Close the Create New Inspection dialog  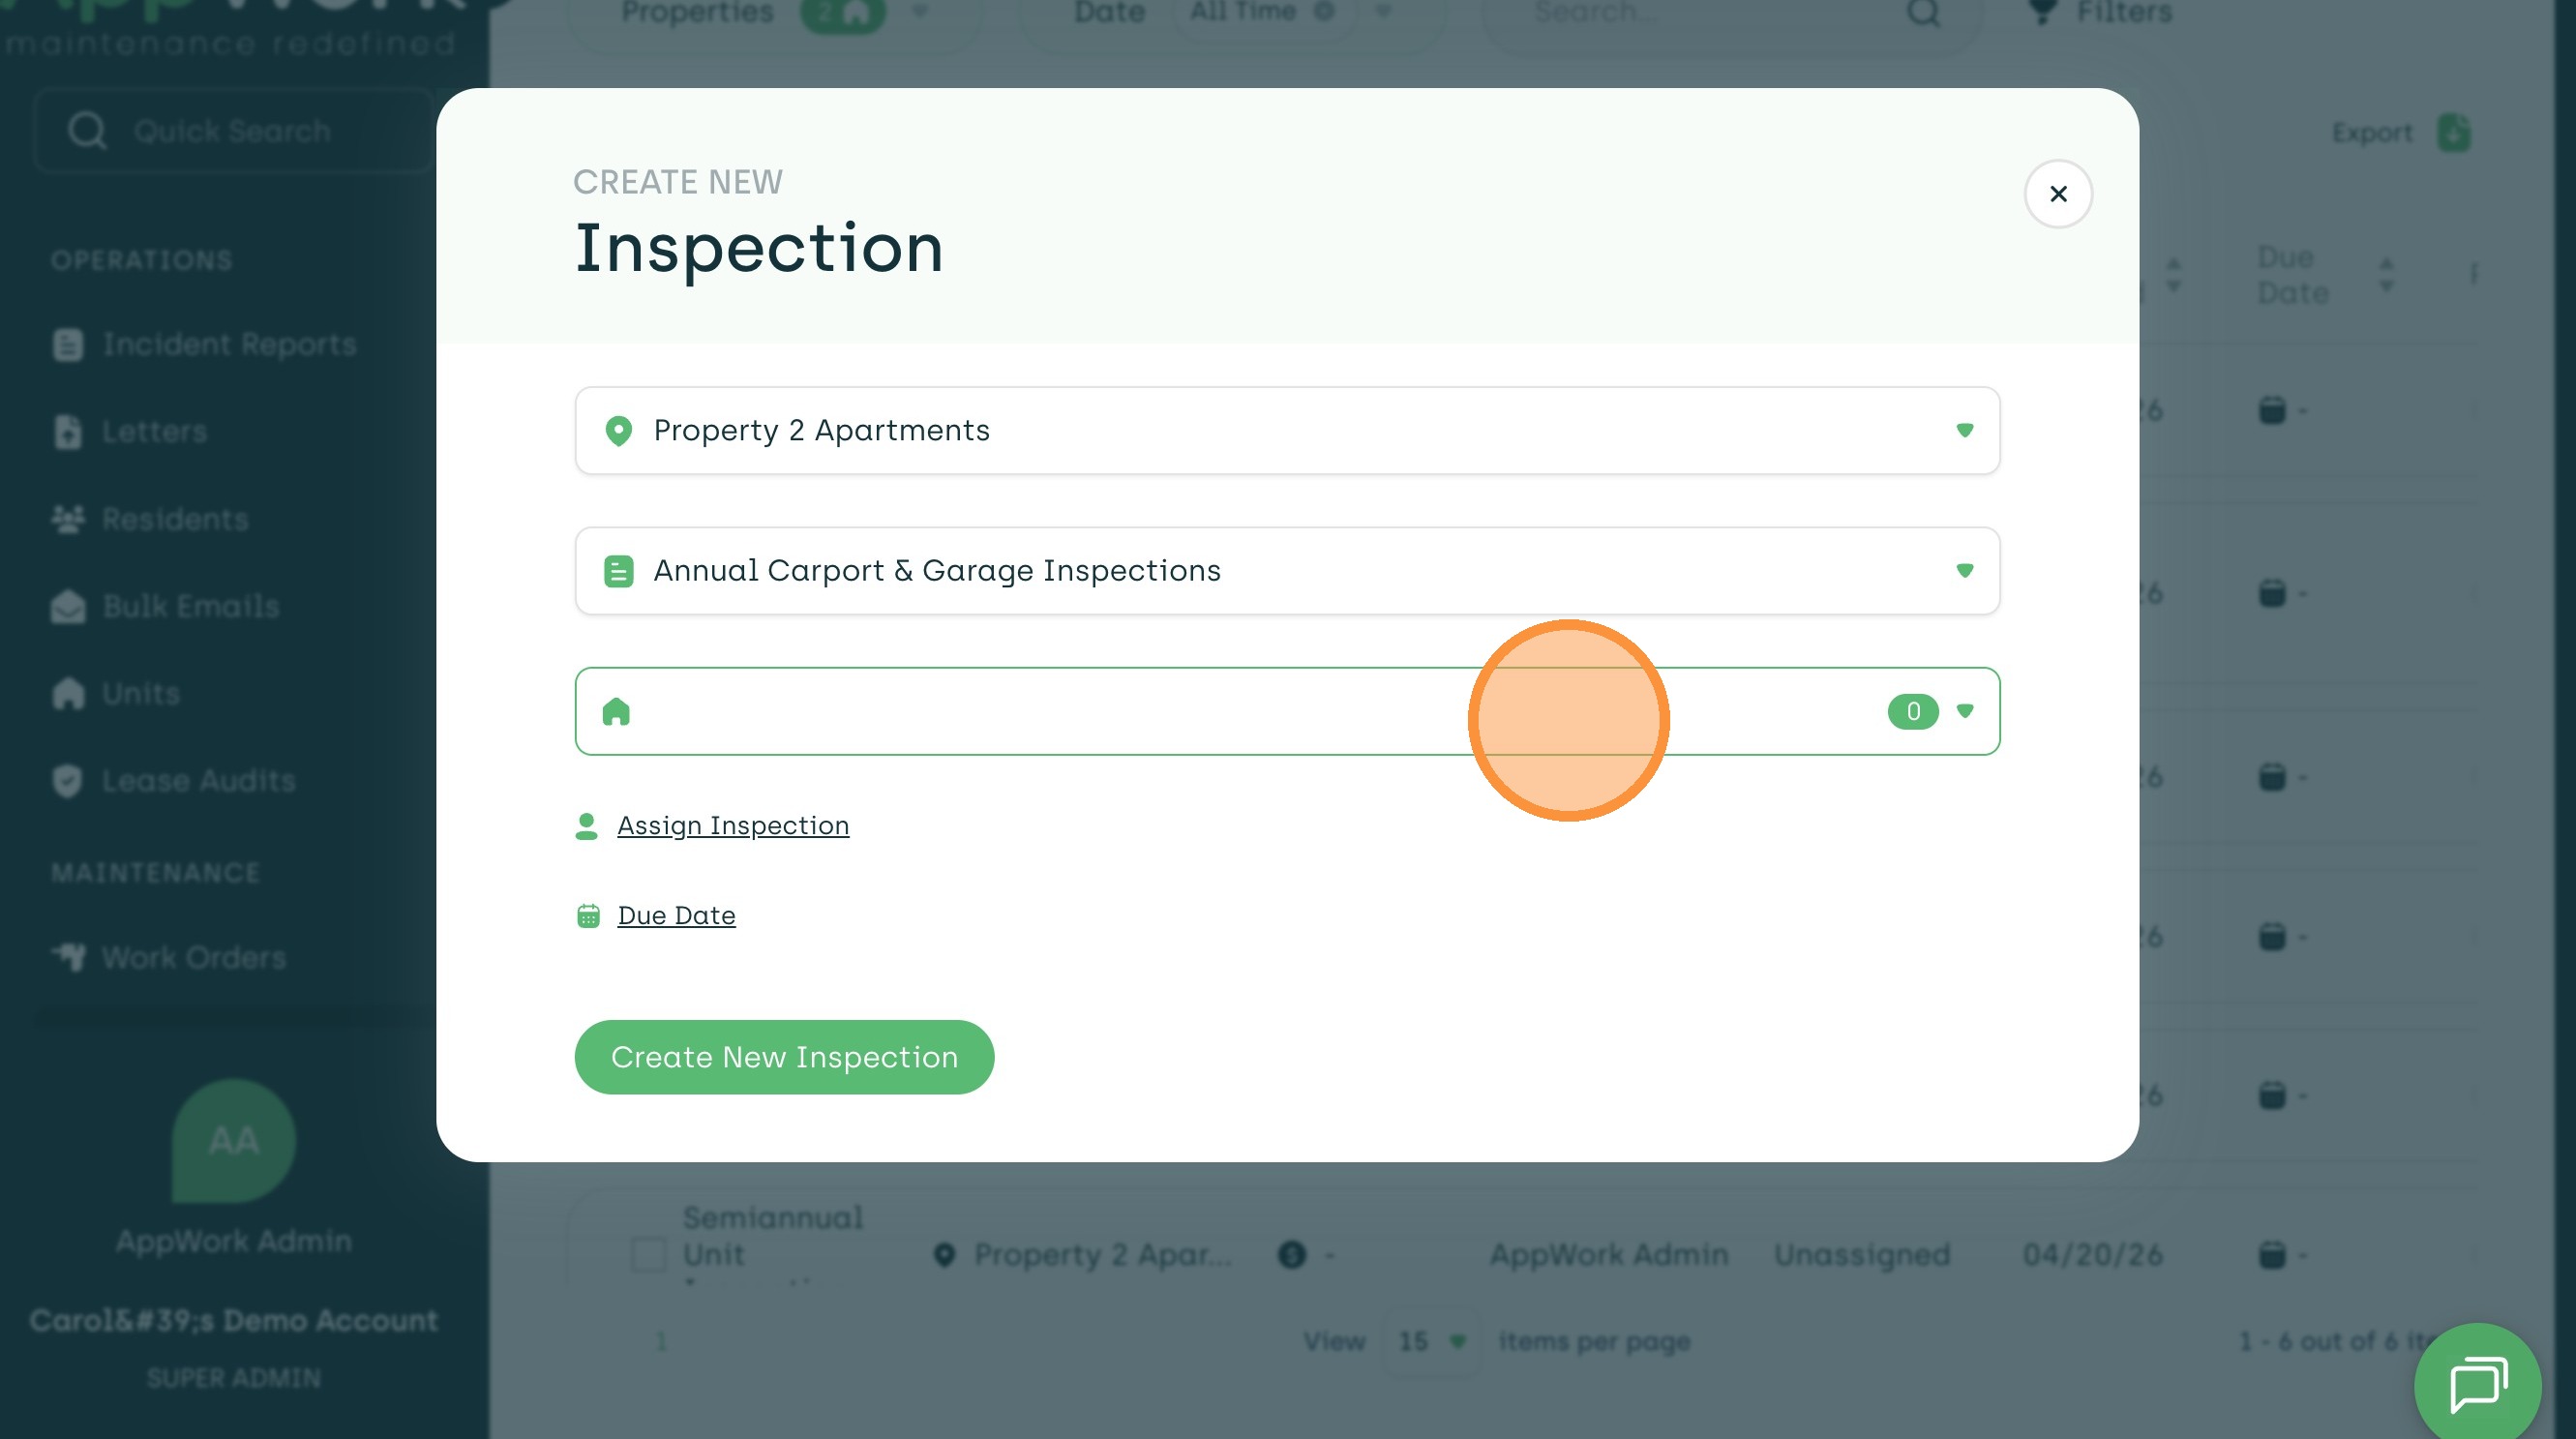pyautogui.click(x=2057, y=194)
